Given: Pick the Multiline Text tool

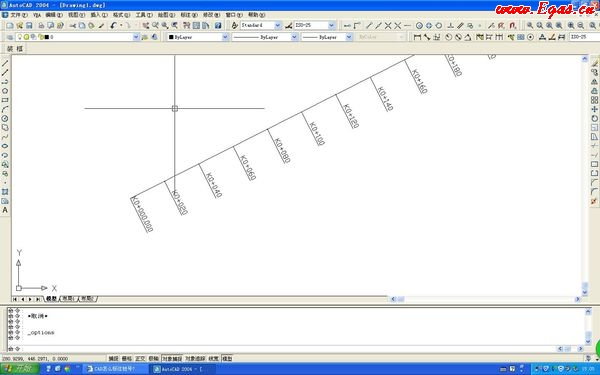Looking at the screenshot, I should coord(5,210).
